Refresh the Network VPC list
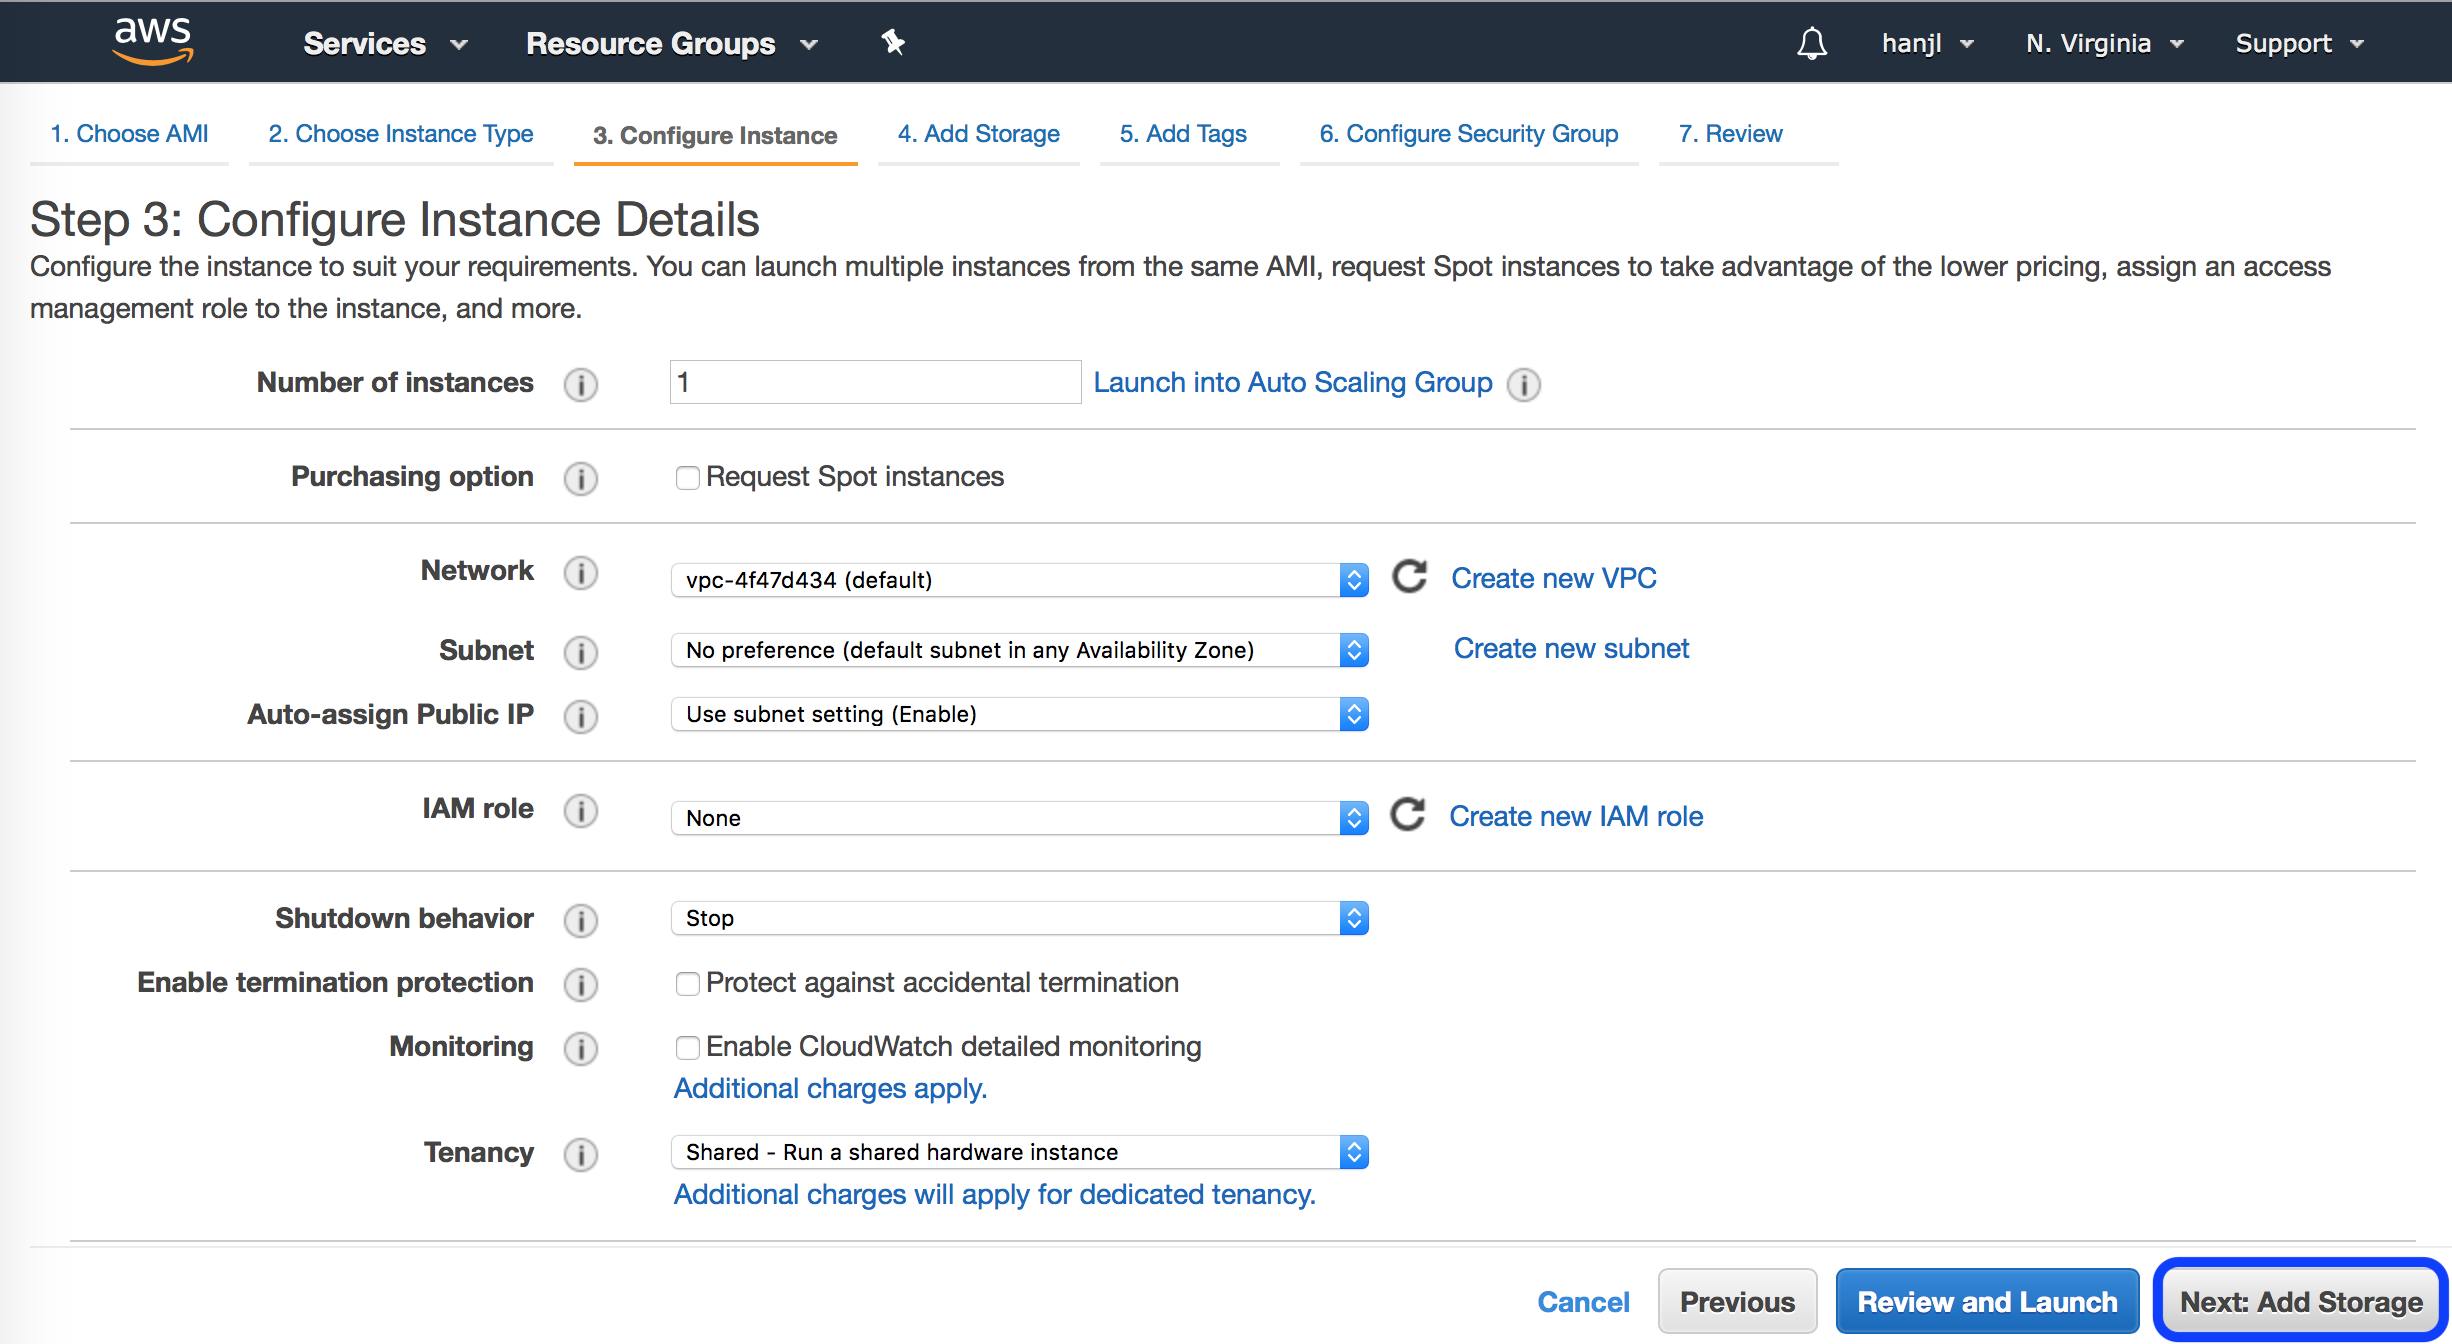The image size is (2452, 1344). tap(1410, 577)
